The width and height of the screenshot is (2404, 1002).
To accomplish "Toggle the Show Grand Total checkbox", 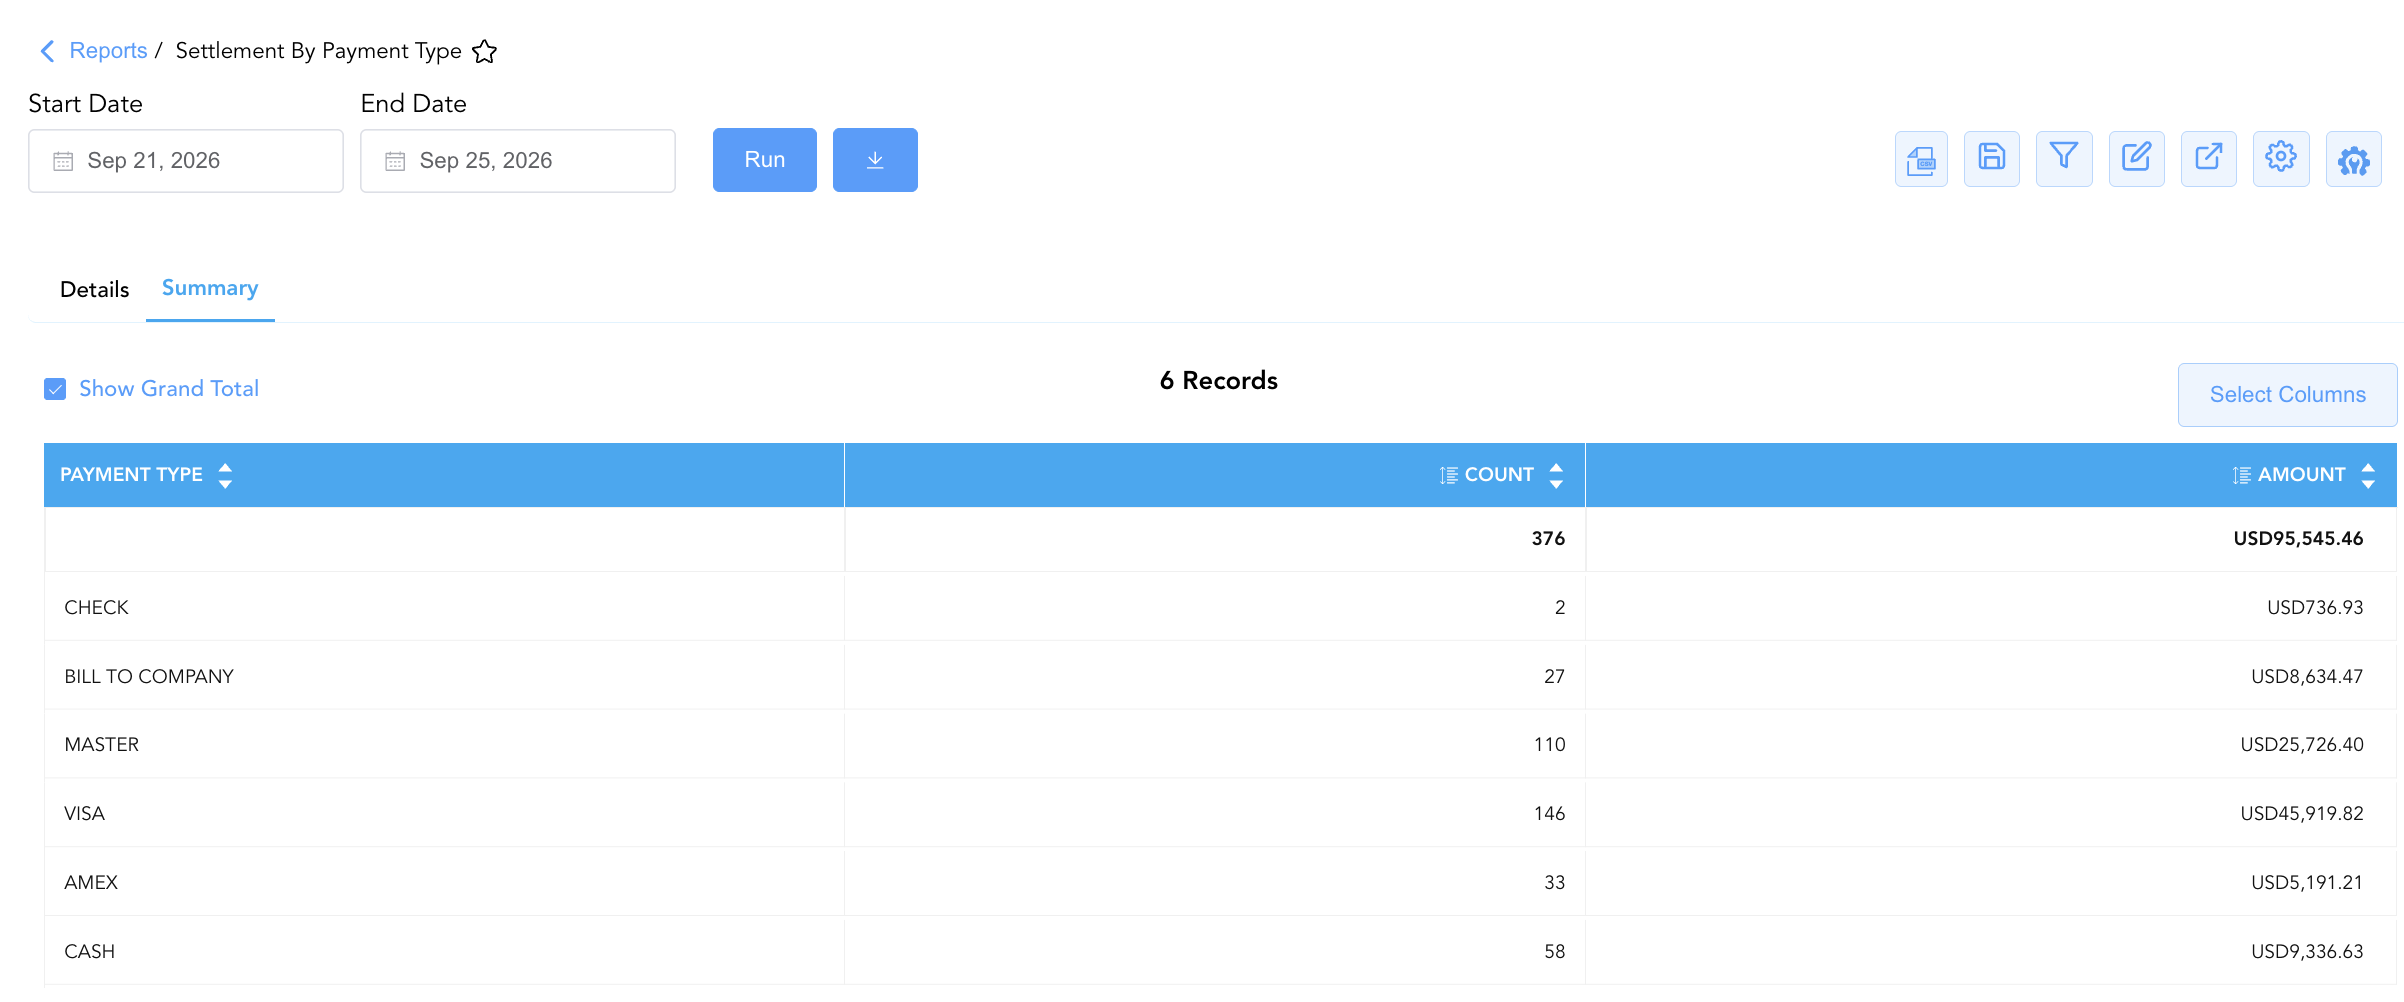I will pyautogui.click(x=55, y=389).
